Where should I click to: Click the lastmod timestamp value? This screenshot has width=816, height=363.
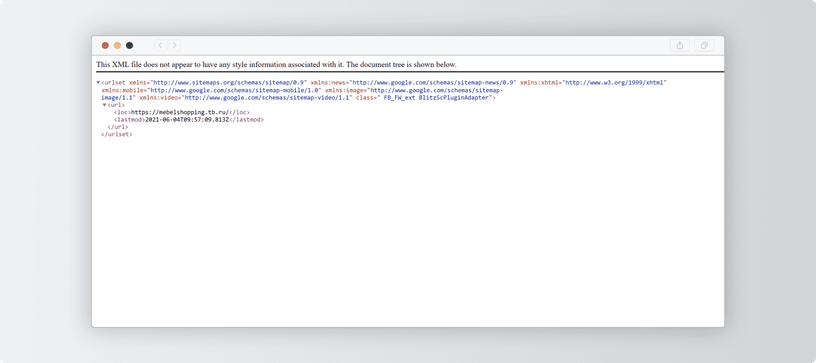[187, 120]
